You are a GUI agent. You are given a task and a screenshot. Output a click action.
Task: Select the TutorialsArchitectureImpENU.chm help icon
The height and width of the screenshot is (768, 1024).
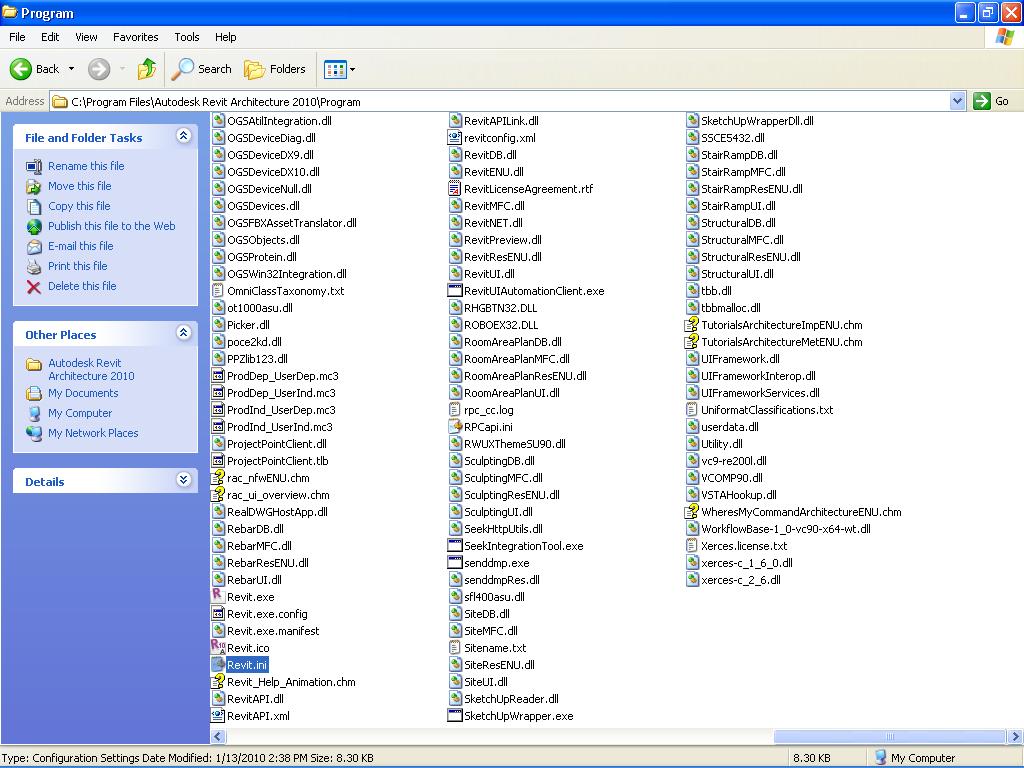tap(692, 325)
